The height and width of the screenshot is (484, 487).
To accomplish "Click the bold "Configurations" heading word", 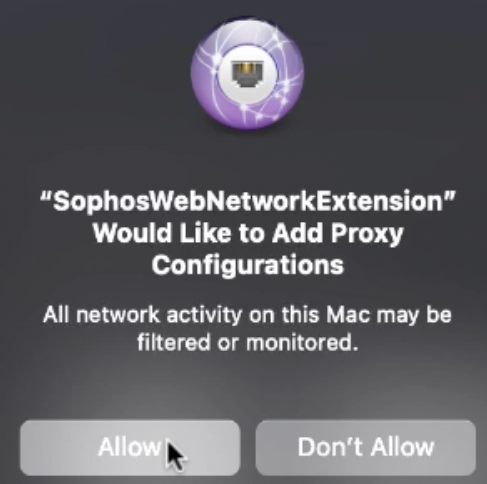I will pyautogui.click(x=248, y=265).
